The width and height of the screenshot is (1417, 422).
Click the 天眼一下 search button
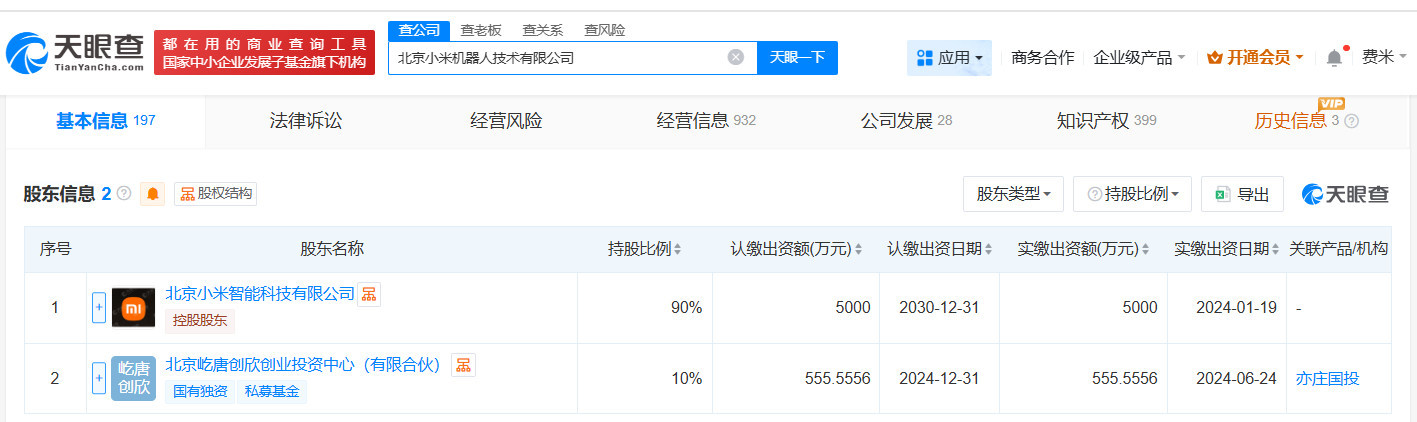(x=797, y=57)
